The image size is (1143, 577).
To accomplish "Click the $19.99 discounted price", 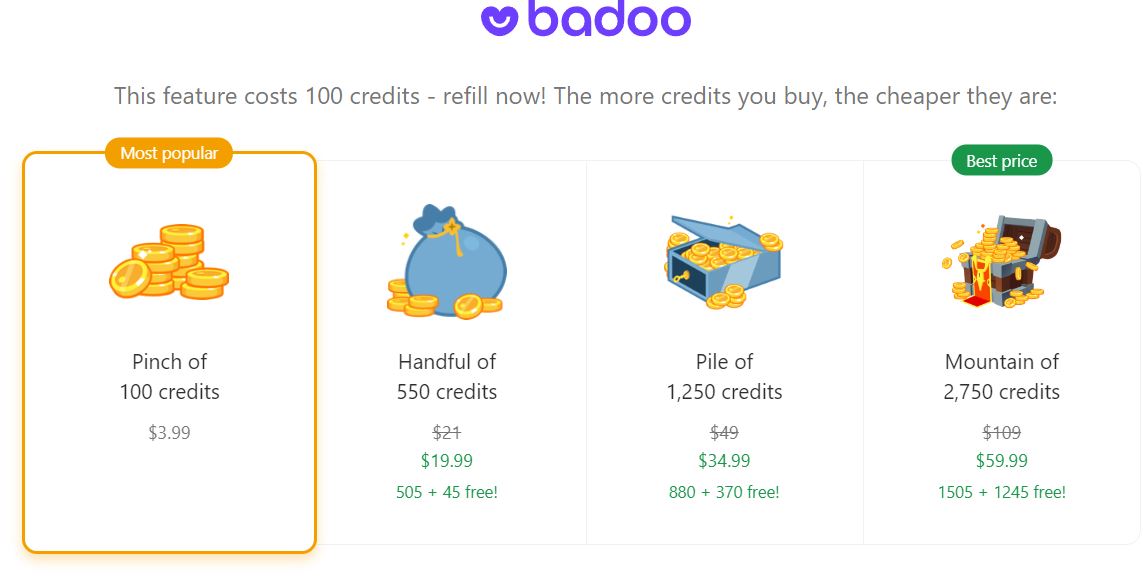I will point(447,460).
